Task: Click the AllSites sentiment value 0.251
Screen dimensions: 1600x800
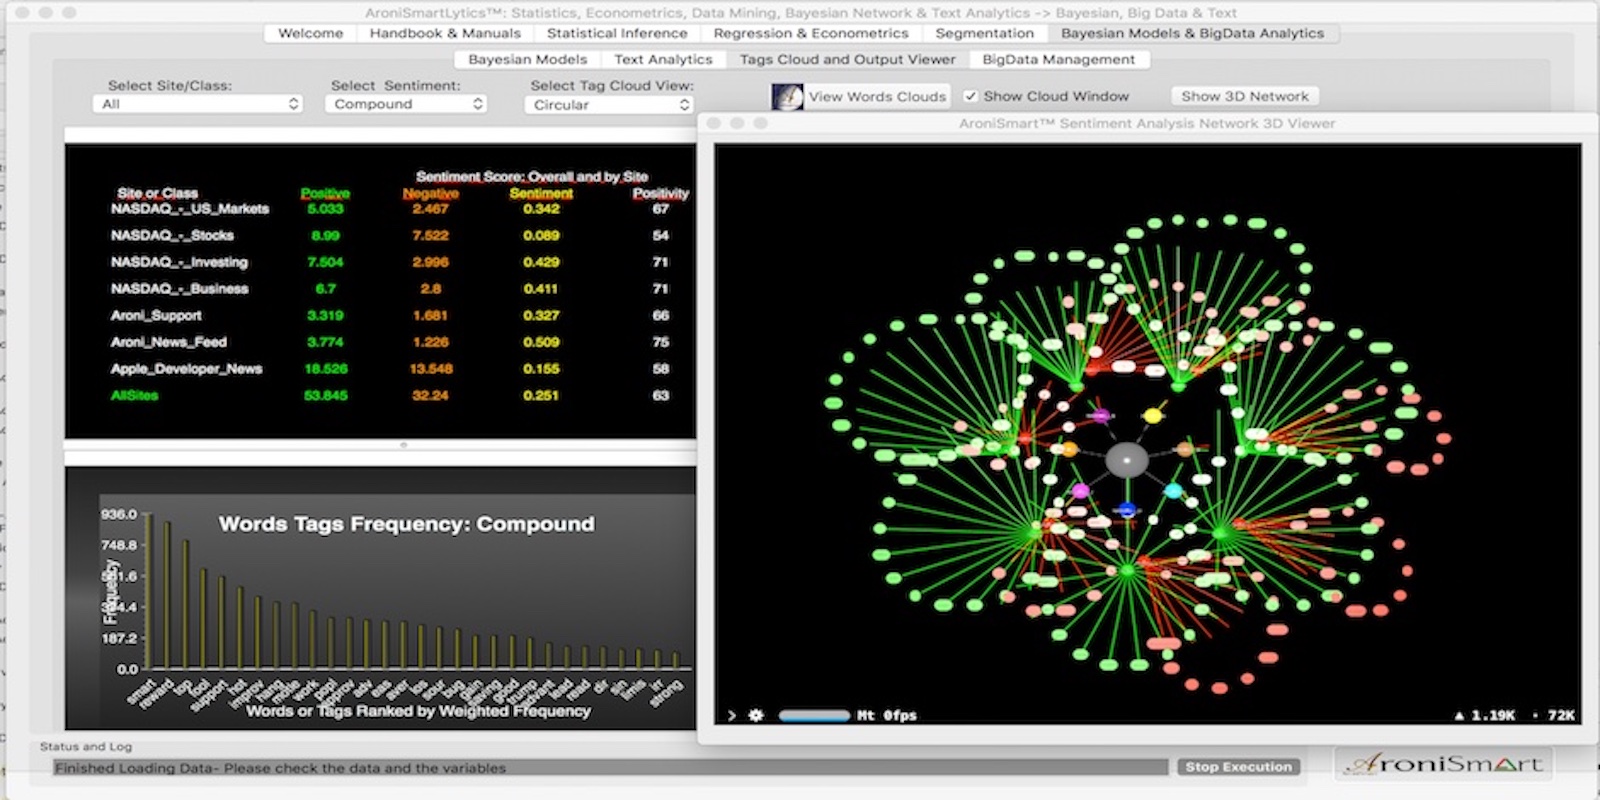Action: point(541,395)
